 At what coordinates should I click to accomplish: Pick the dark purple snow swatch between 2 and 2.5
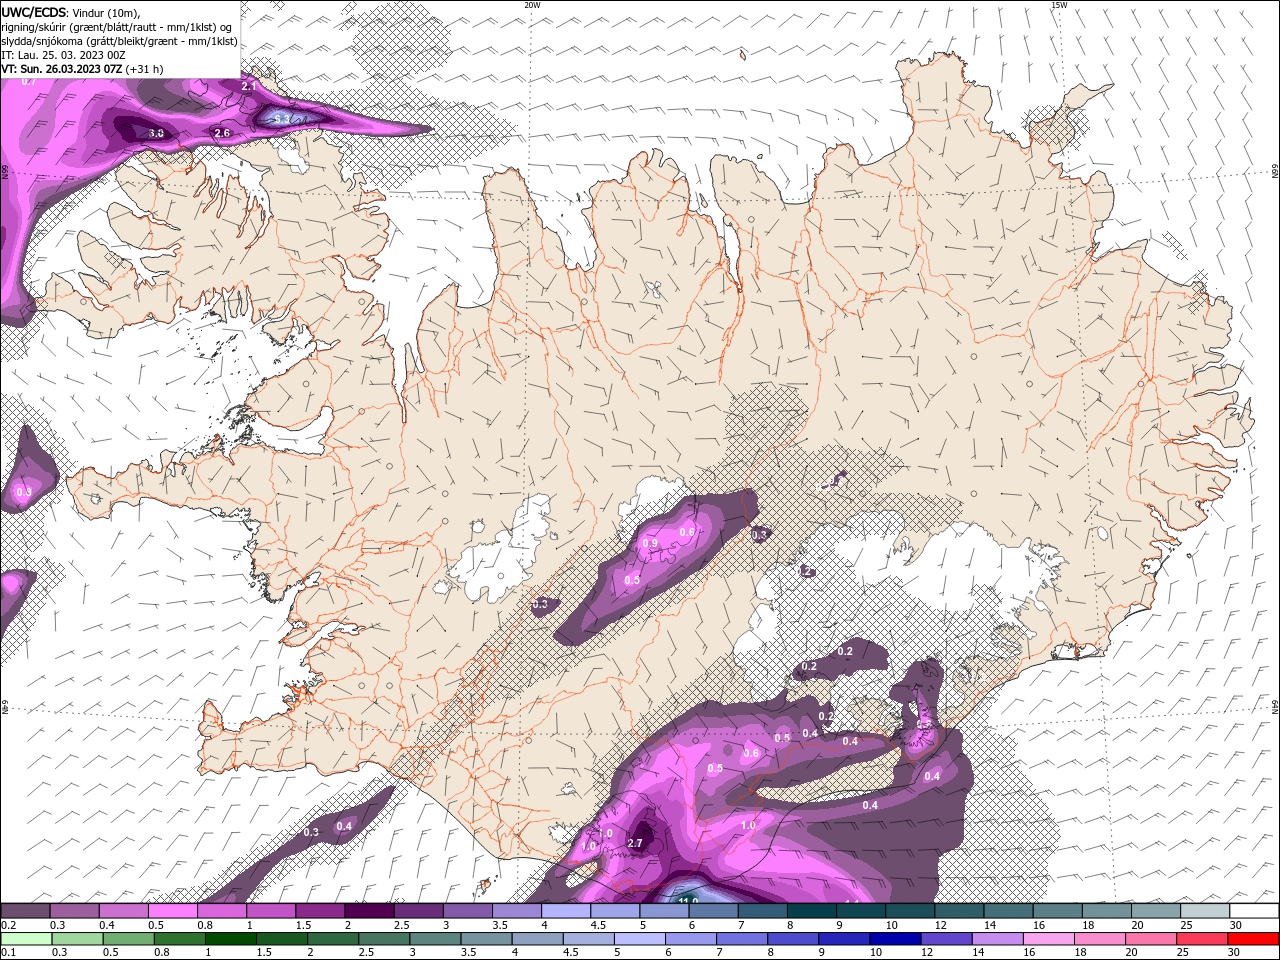point(369,911)
